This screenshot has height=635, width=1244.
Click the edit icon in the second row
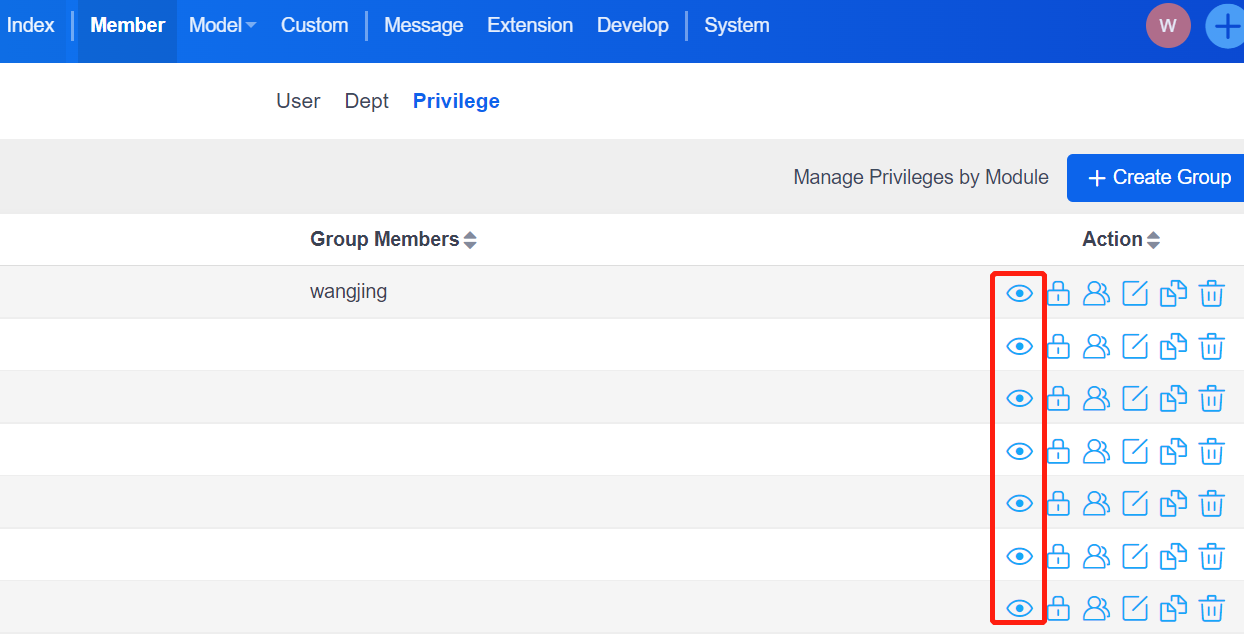pos(1135,346)
